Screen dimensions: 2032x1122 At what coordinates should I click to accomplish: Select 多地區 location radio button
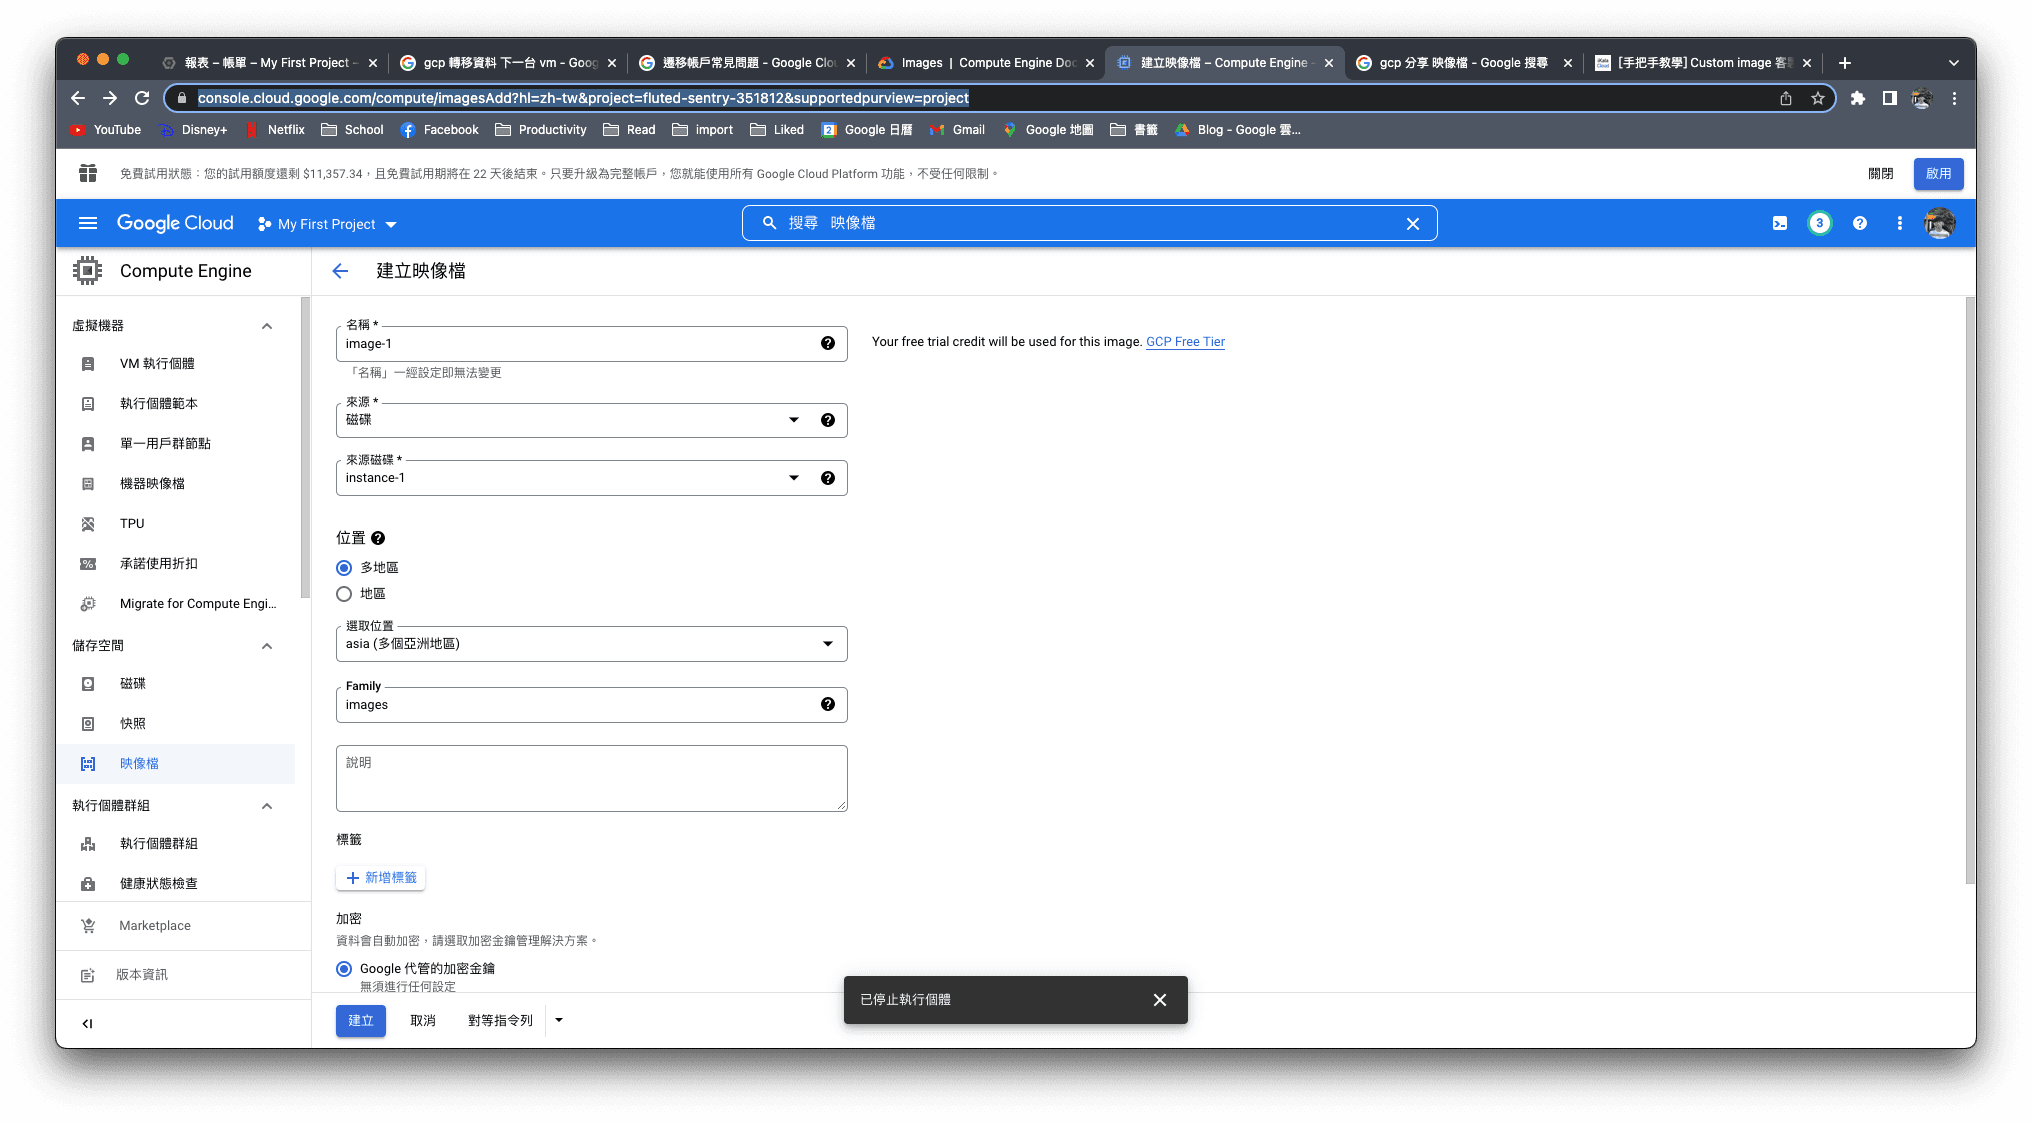[345, 567]
